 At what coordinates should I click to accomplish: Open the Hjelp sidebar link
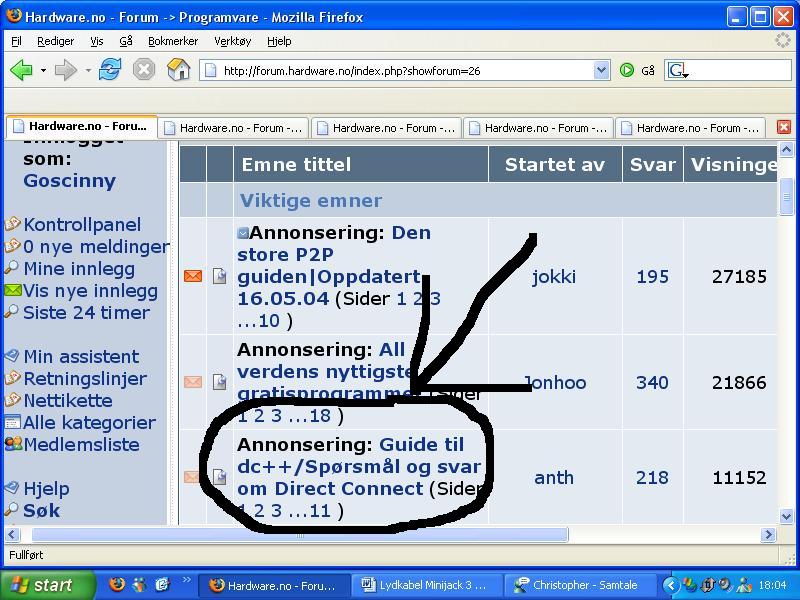tap(46, 489)
